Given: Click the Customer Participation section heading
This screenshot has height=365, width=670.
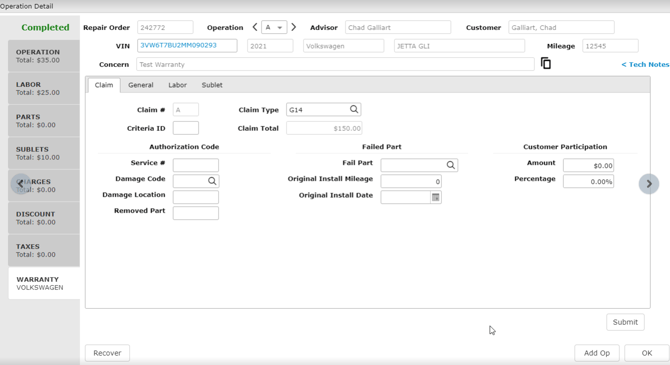Looking at the screenshot, I should 565,147.
